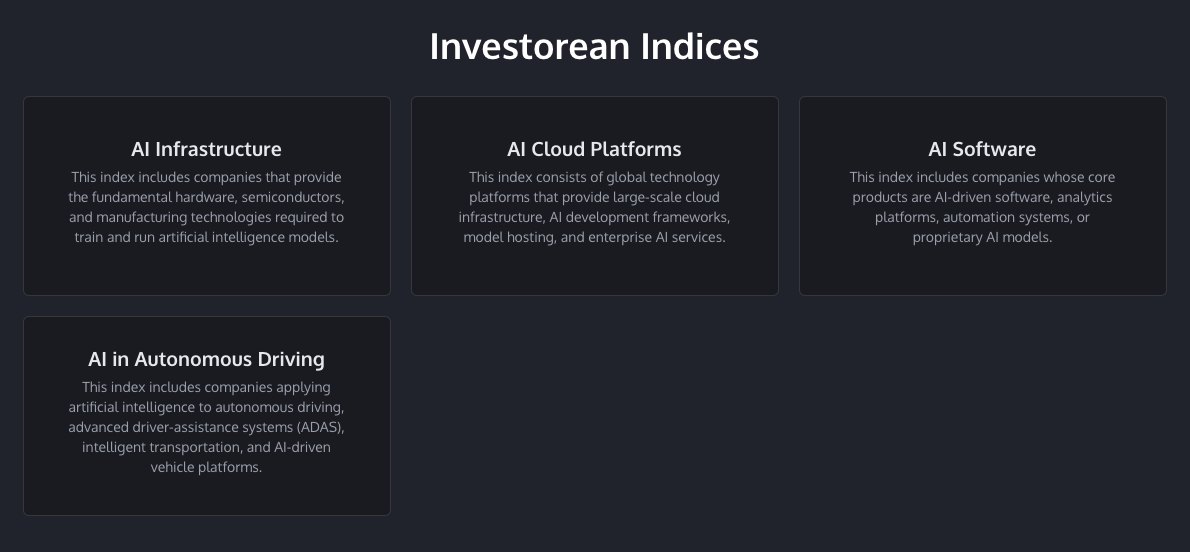Click the AI in Autonomous Driving title
1190x552 pixels.
pos(206,359)
